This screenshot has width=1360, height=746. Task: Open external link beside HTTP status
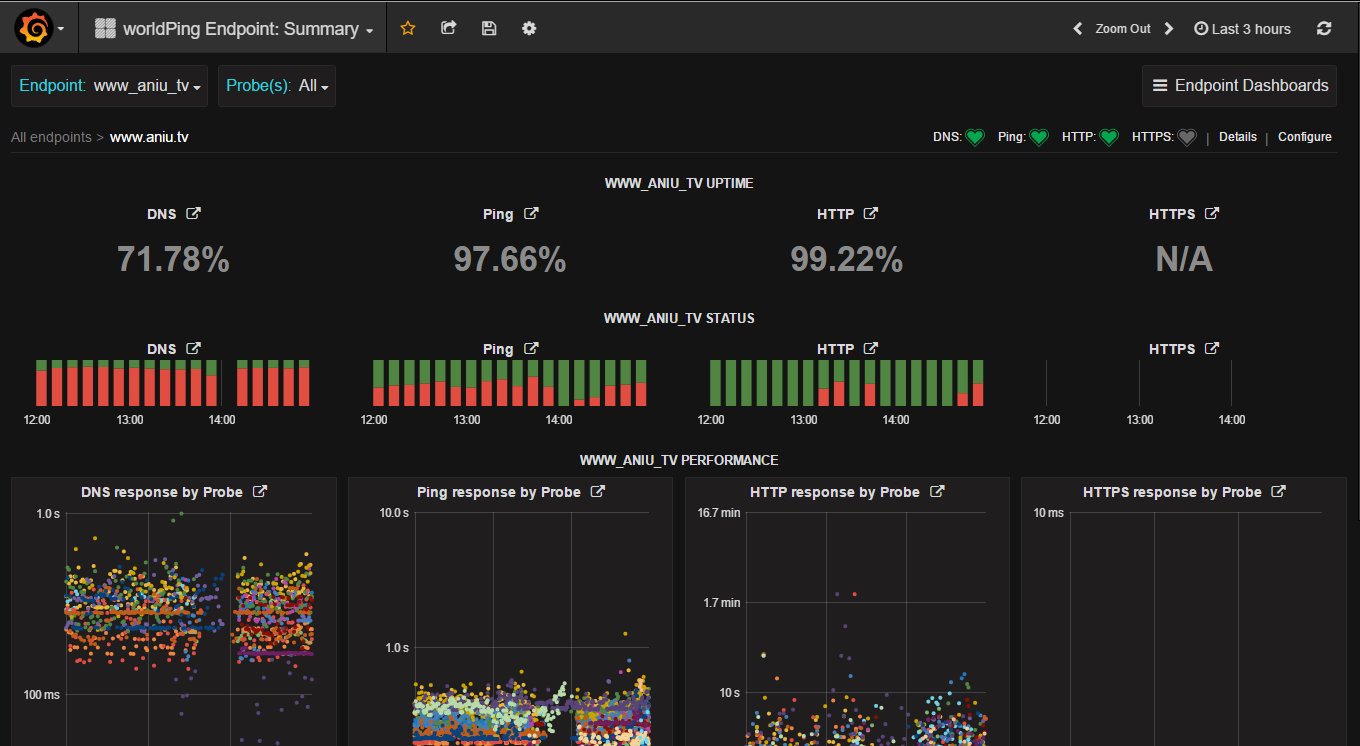pos(870,348)
